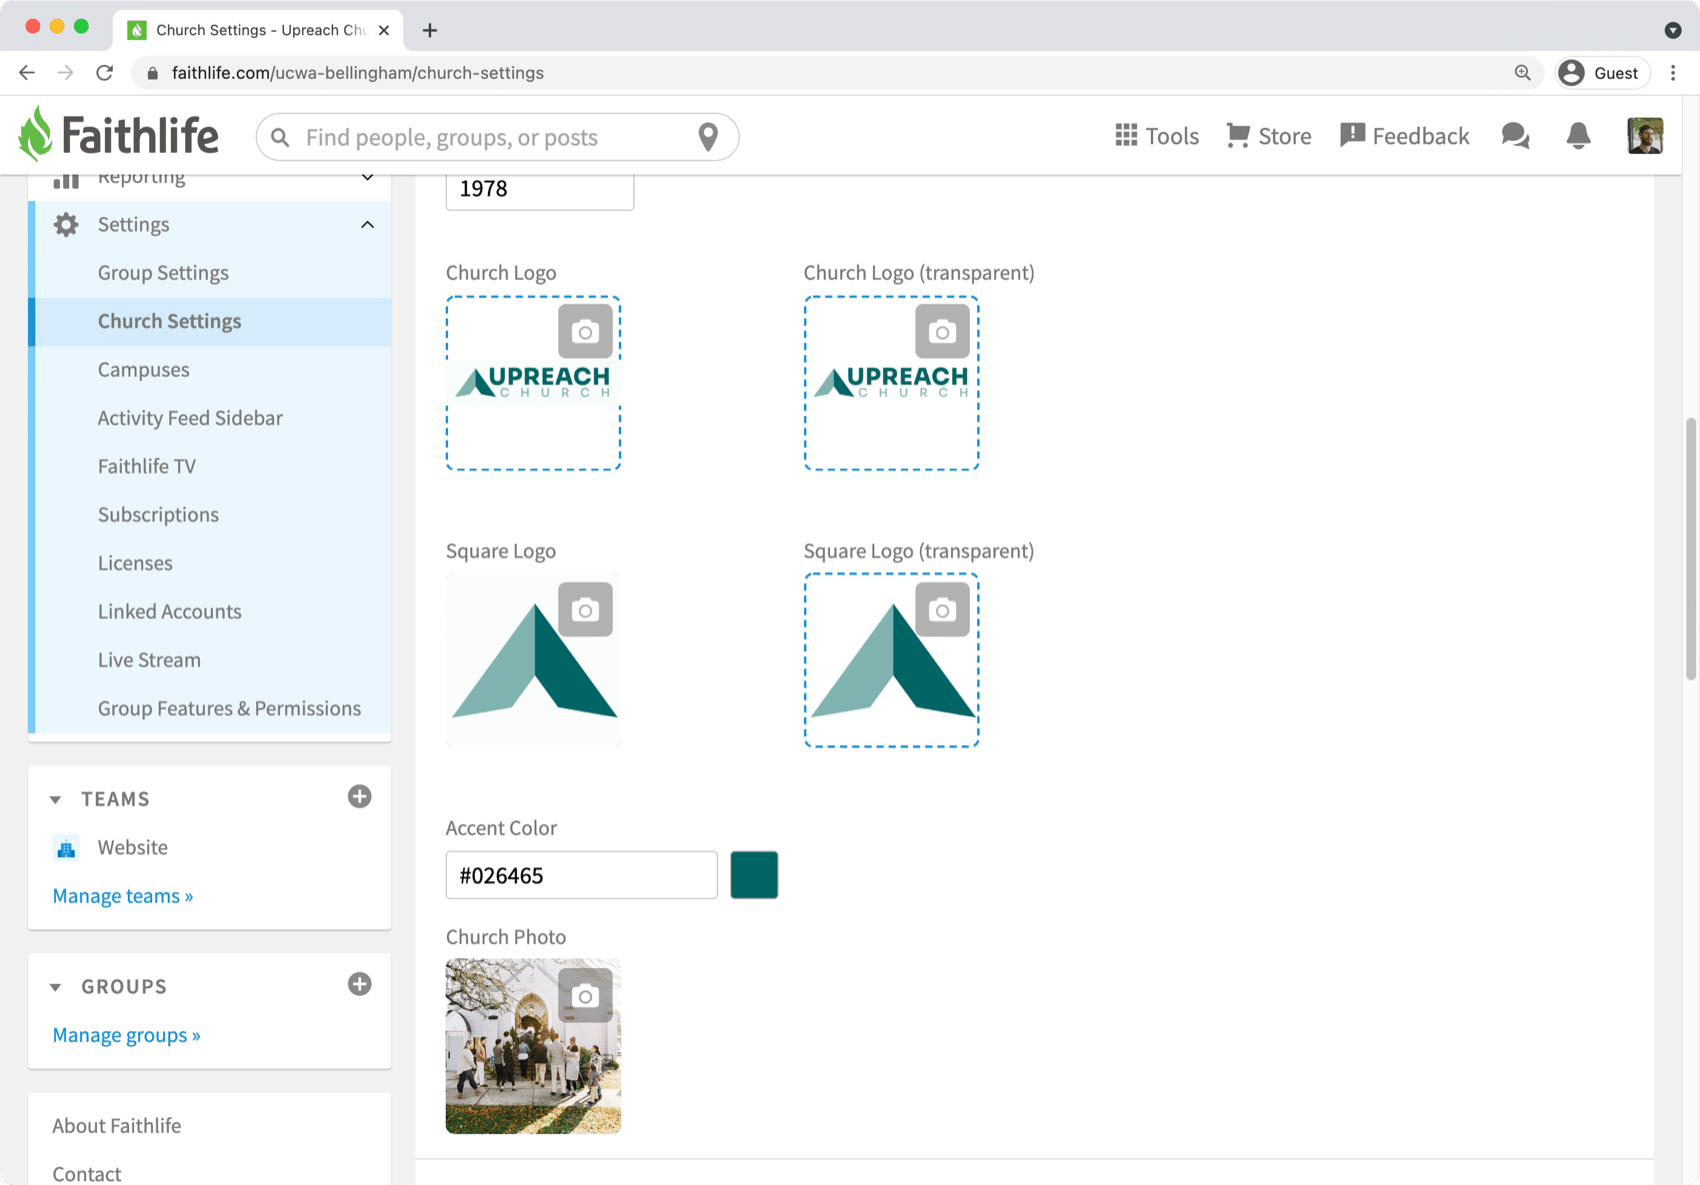Upload Church Logo (transparent) via camera icon
1700x1185 pixels.
click(942, 332)
